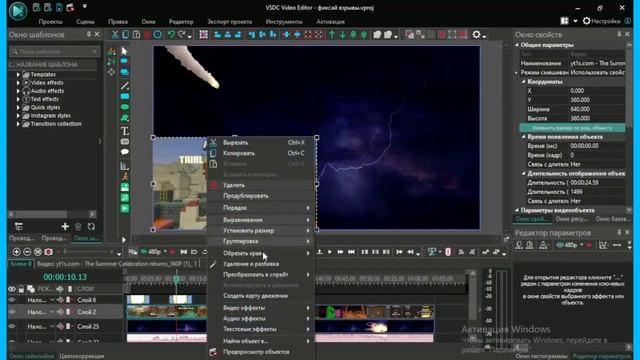
Task: Select the Text tool T icon
Action: (x=125, y=131)
